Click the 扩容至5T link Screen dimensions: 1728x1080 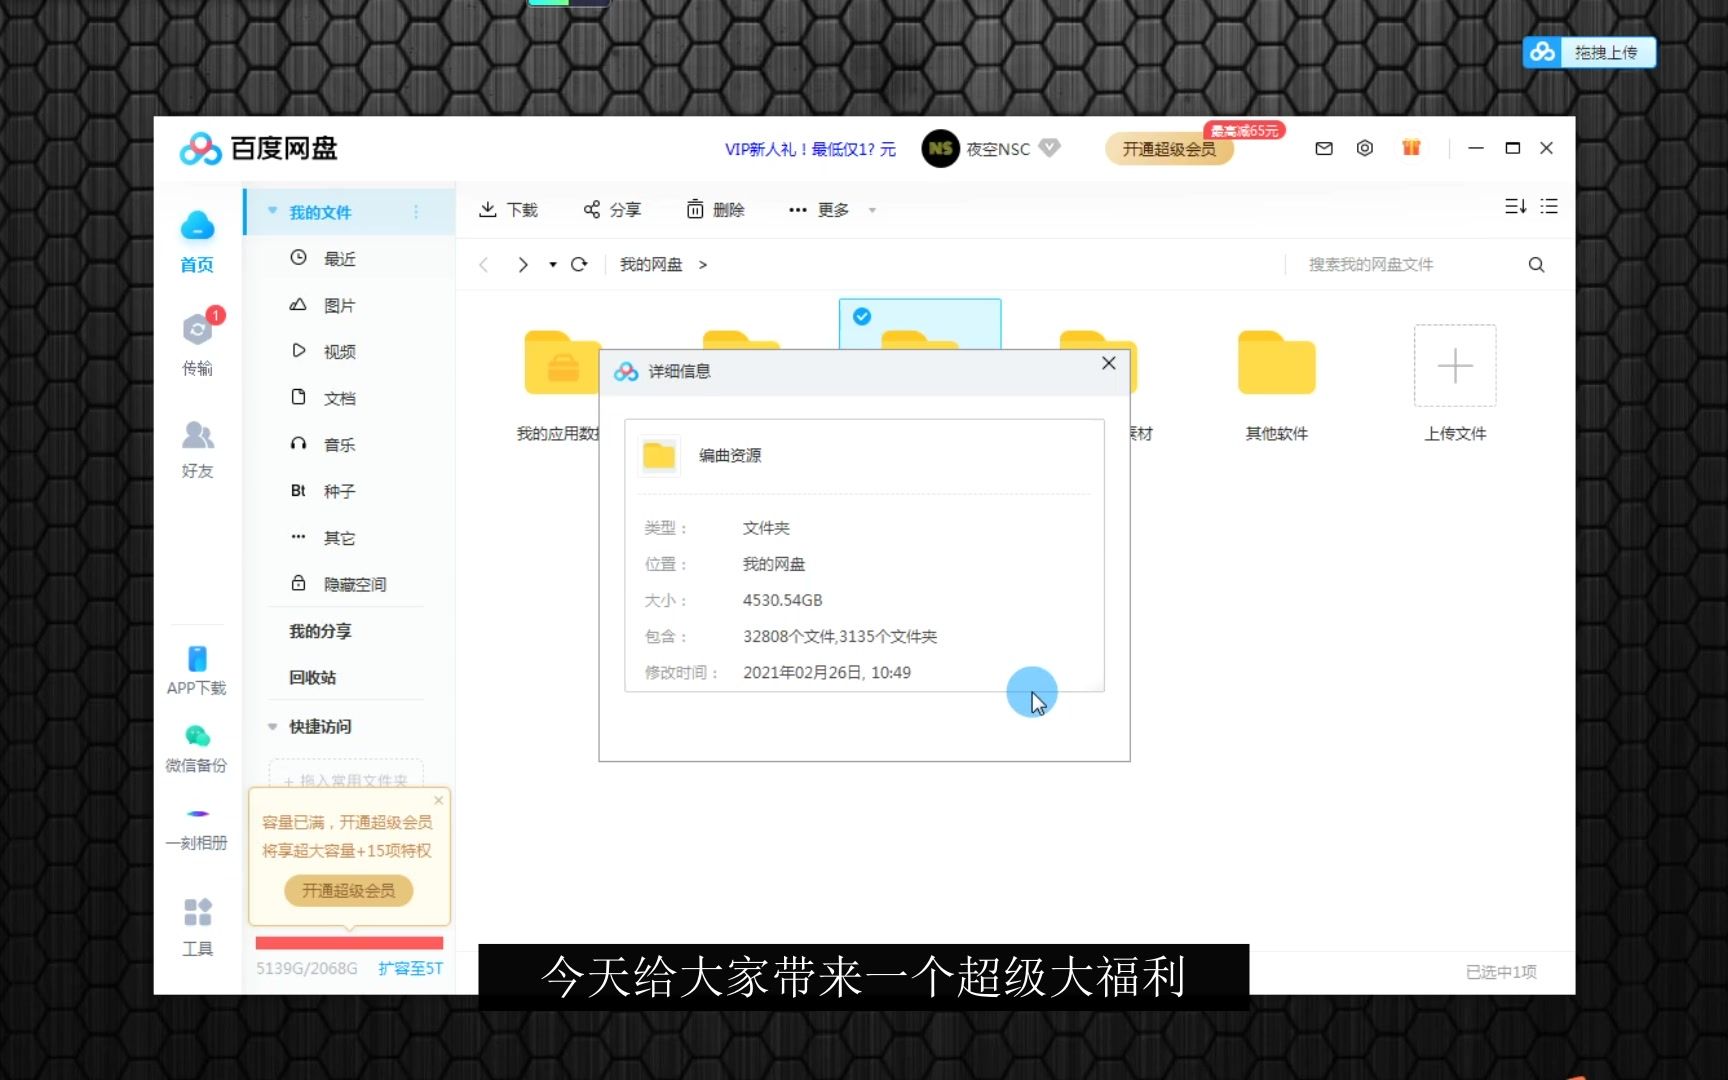[x=410, y=968]
